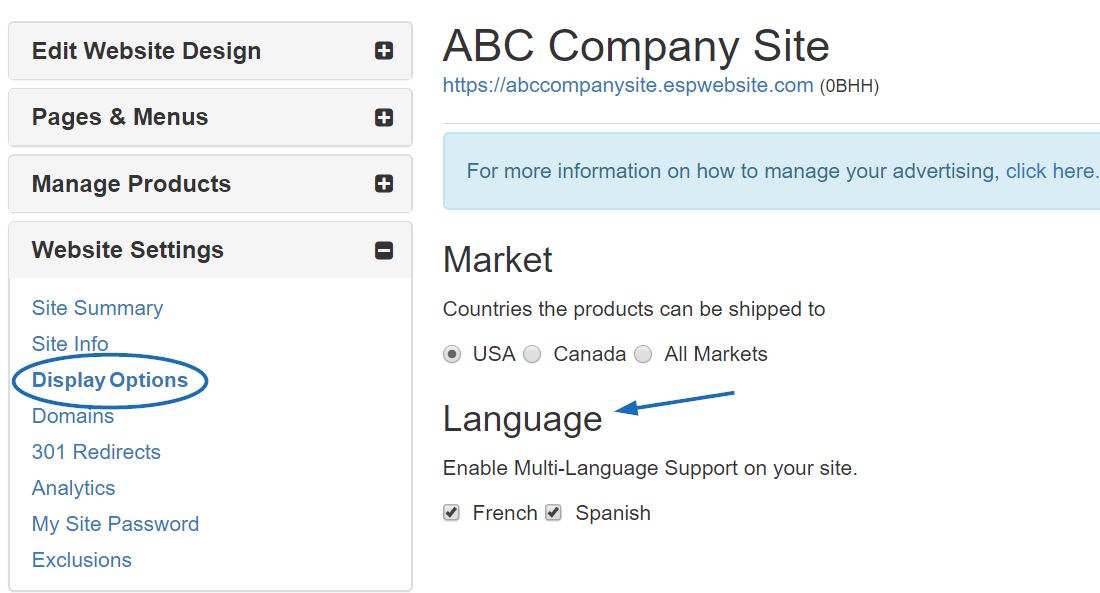Image resolution: width=1100 pixels, height=593 pixels.
Task: Select the USA market radio button
Action: (452, 354)
